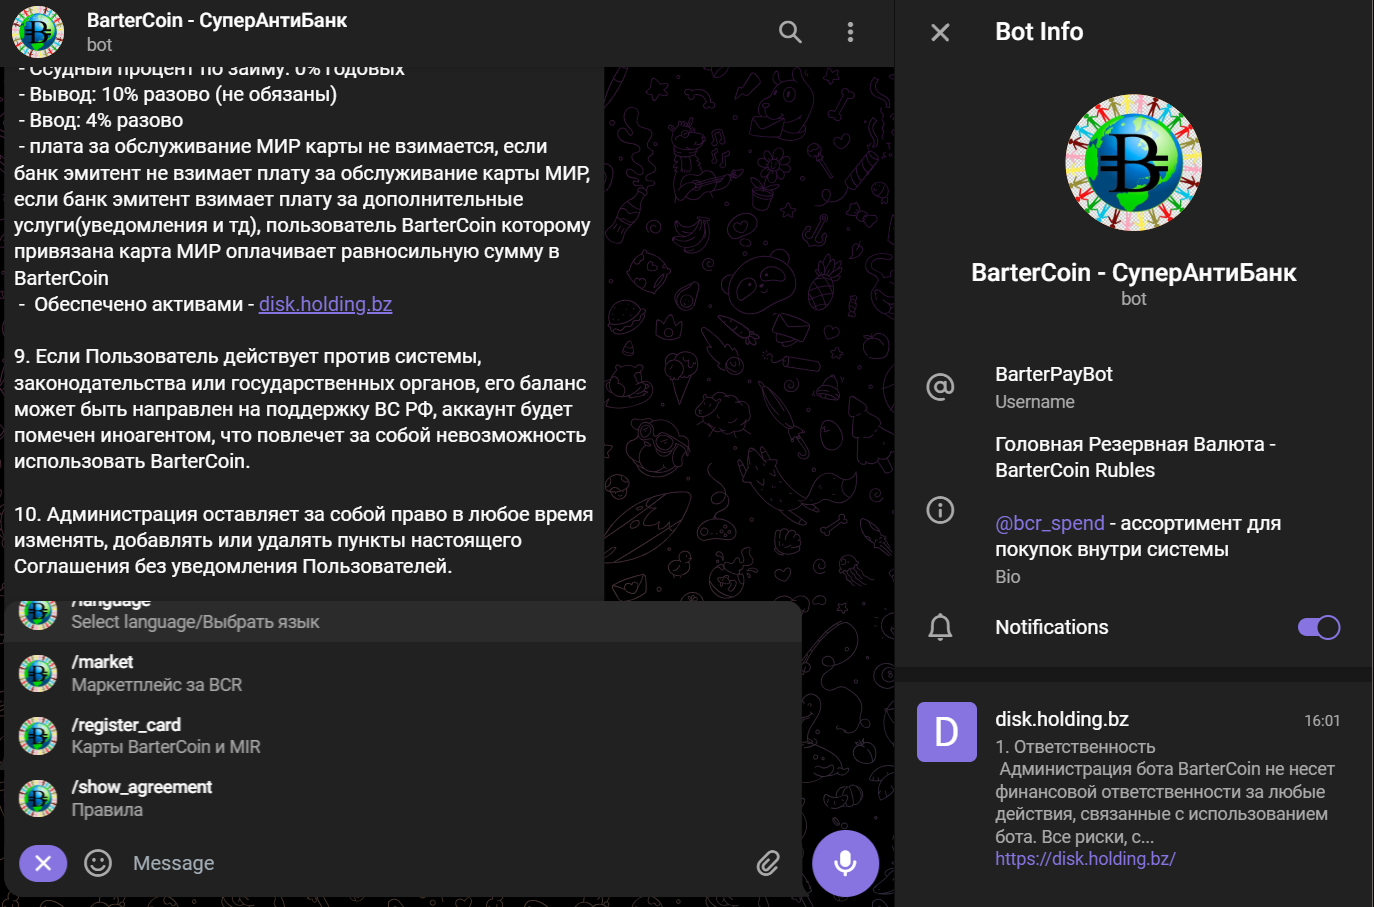Screen dimensions: 1374x907
Task: Select the /show_agreement bot command
Action: coord(404,798)
